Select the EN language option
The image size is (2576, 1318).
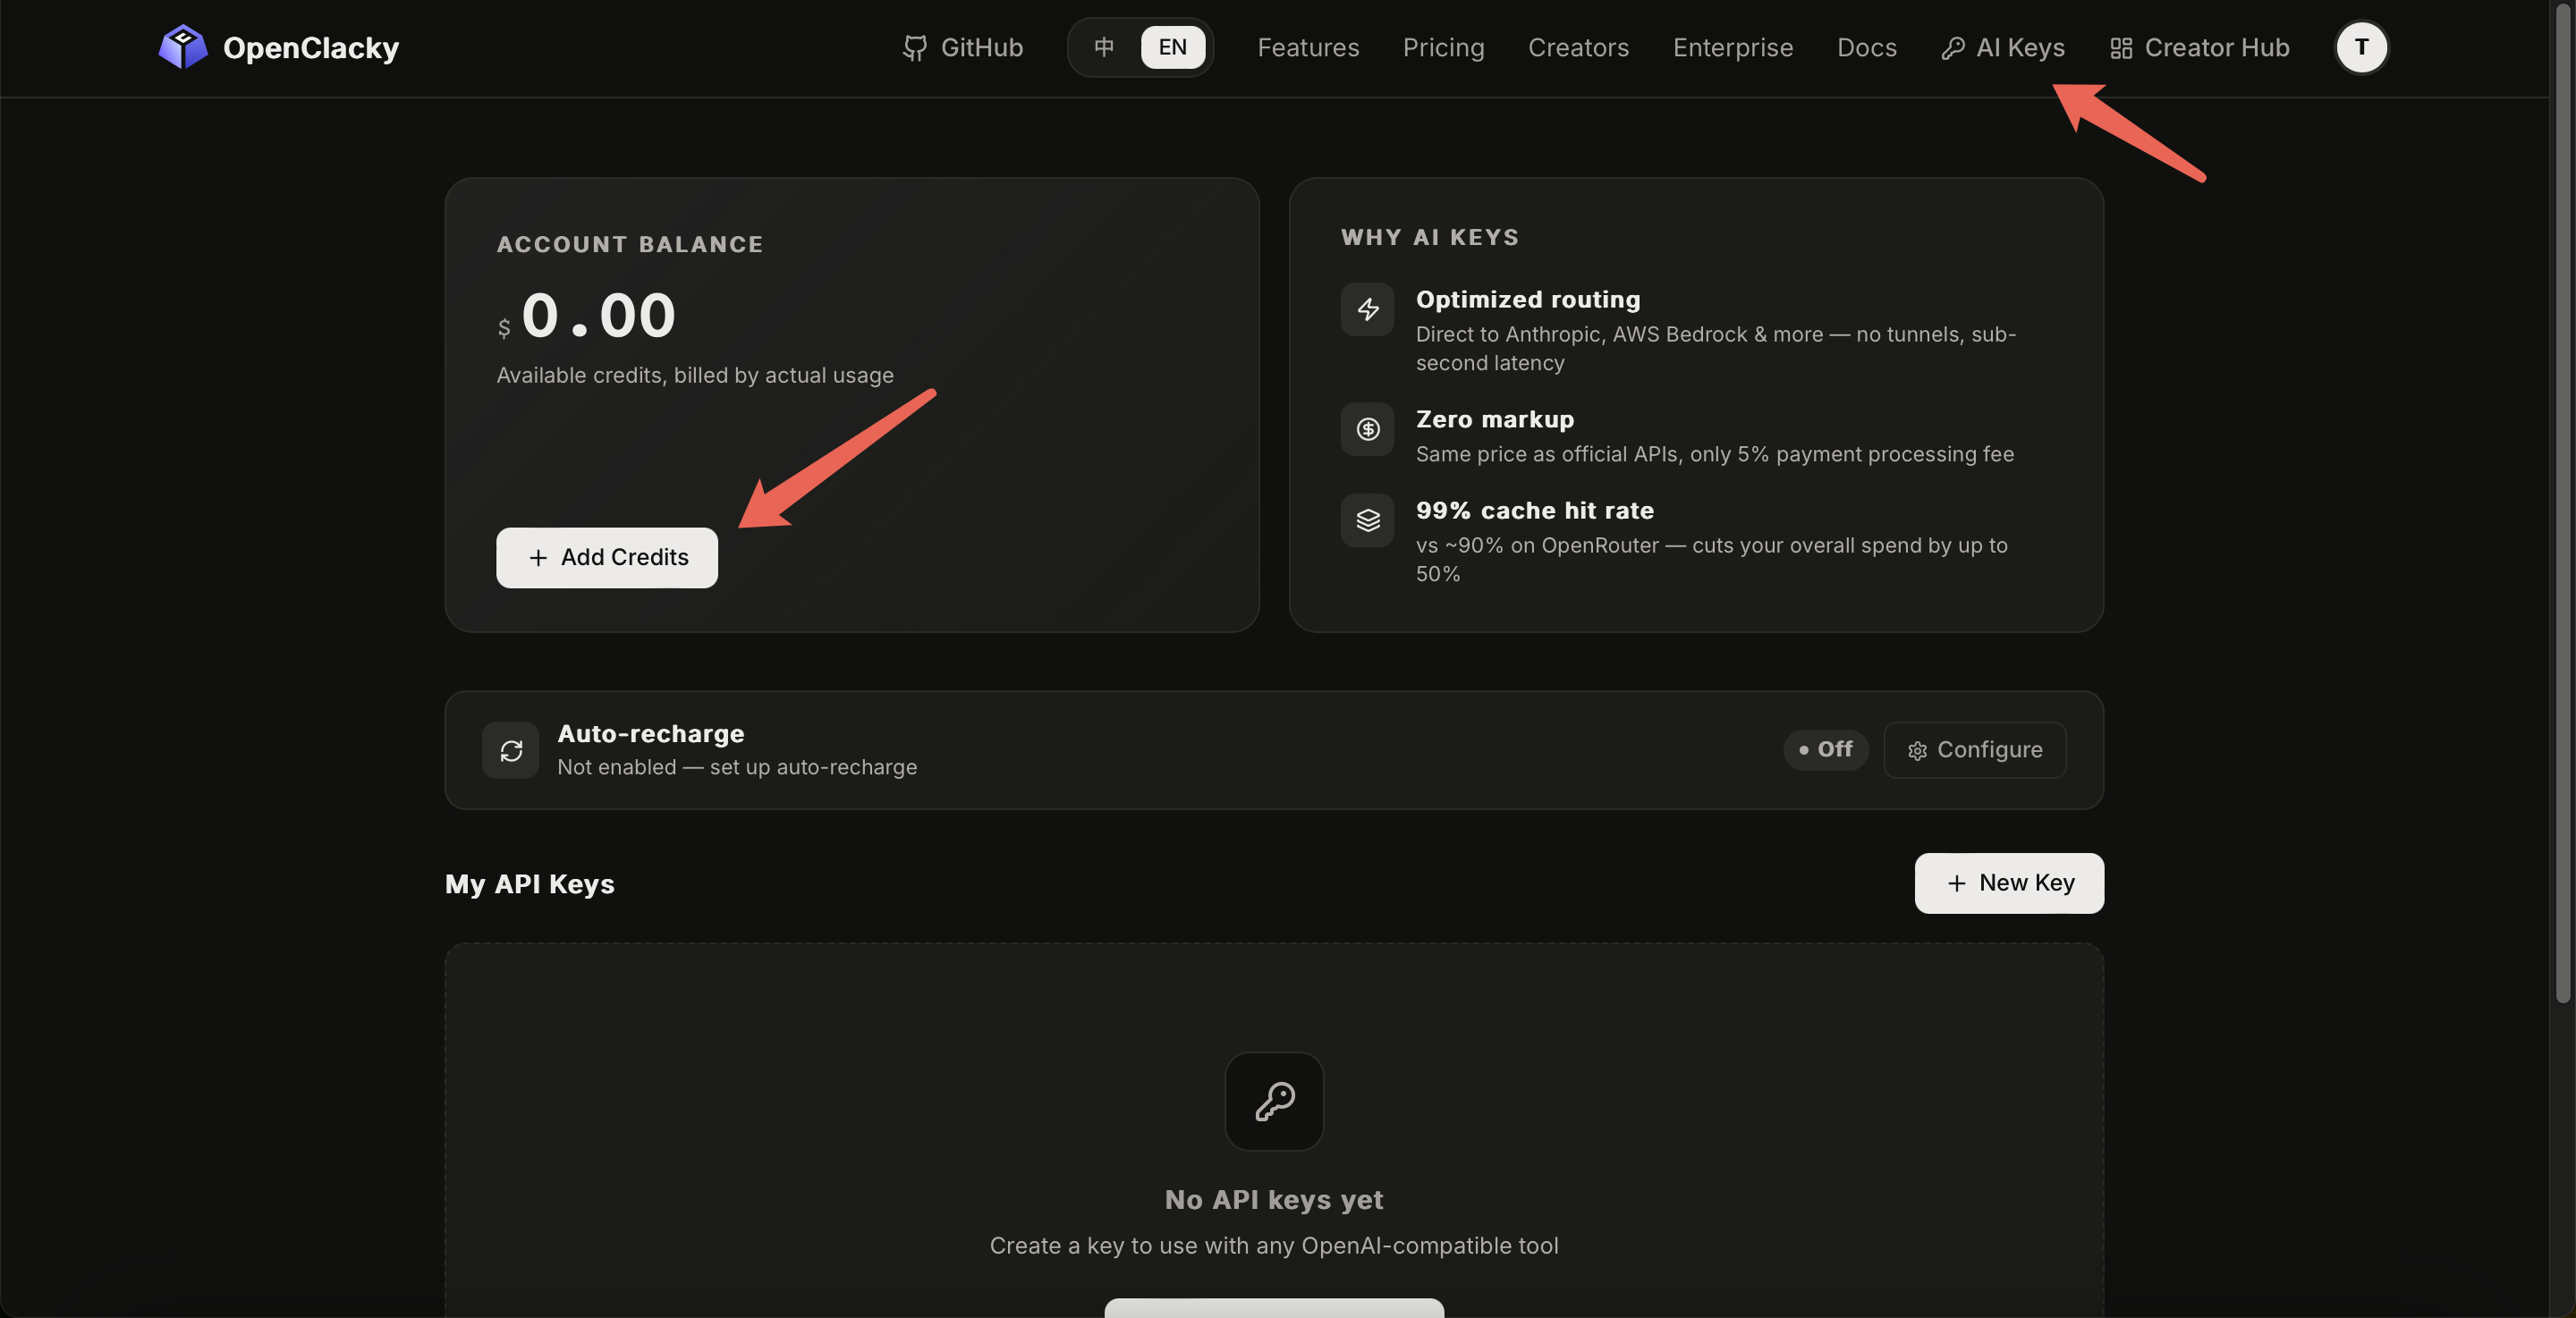1172,47
